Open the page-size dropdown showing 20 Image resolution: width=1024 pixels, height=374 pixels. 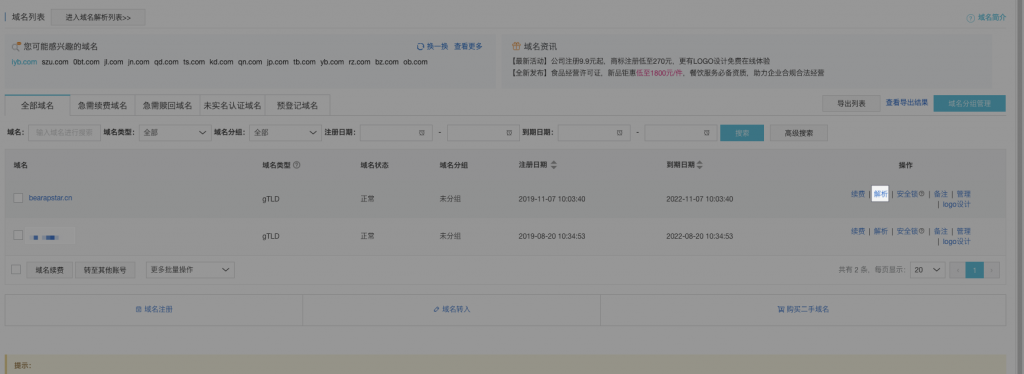point(927,270)
